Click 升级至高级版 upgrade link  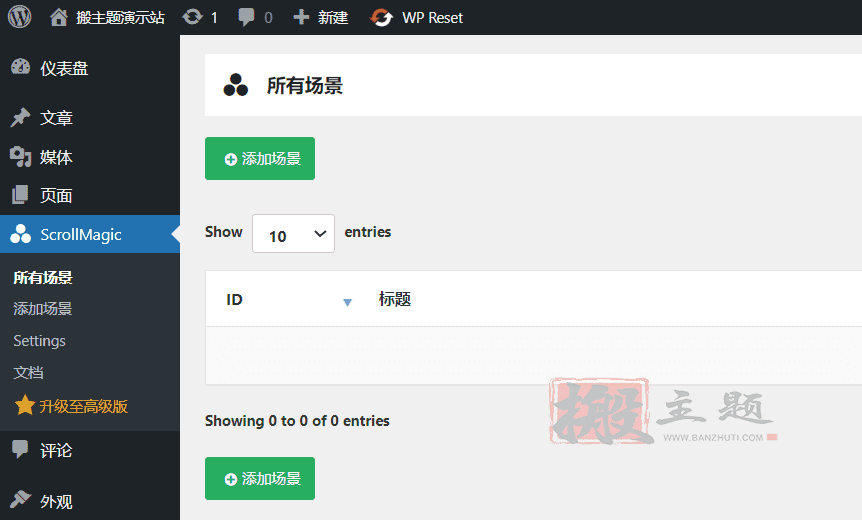tap(84, 406)
